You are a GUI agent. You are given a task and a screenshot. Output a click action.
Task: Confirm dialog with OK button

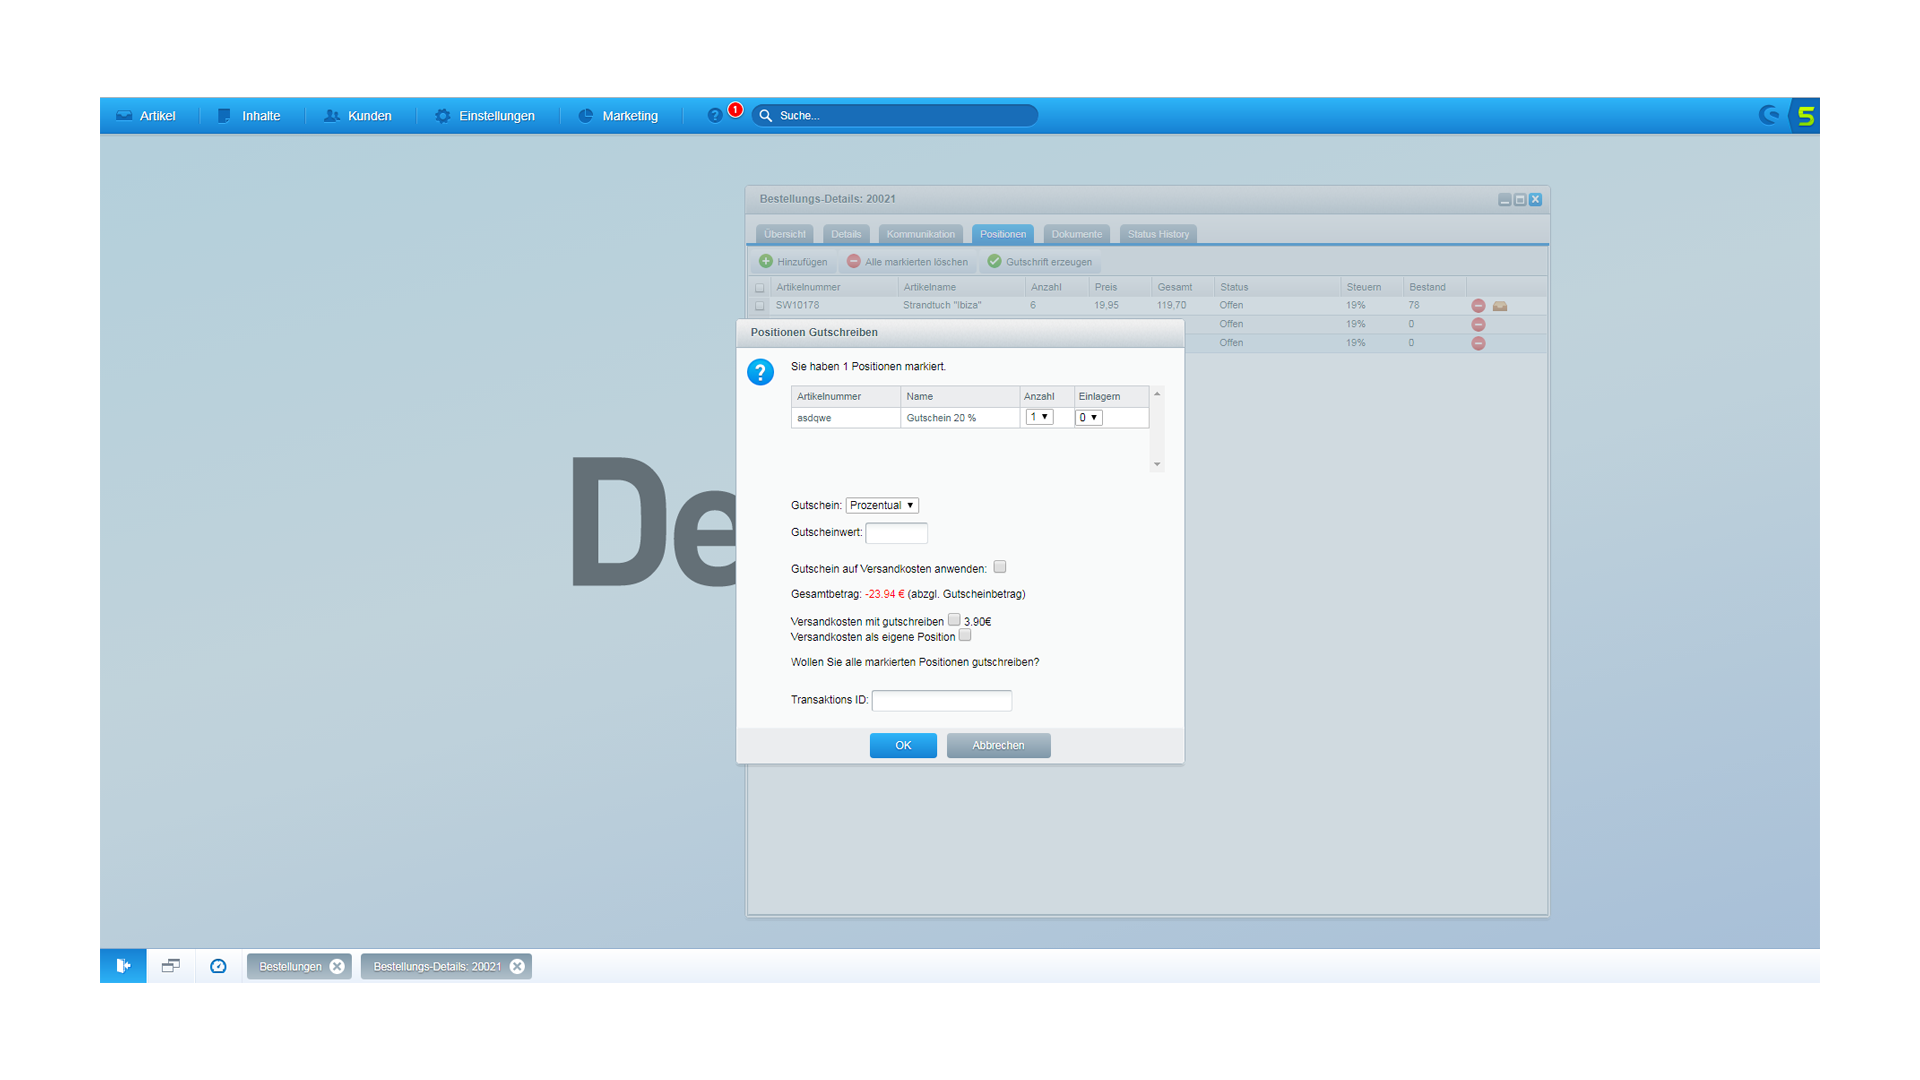pos(903,746)
